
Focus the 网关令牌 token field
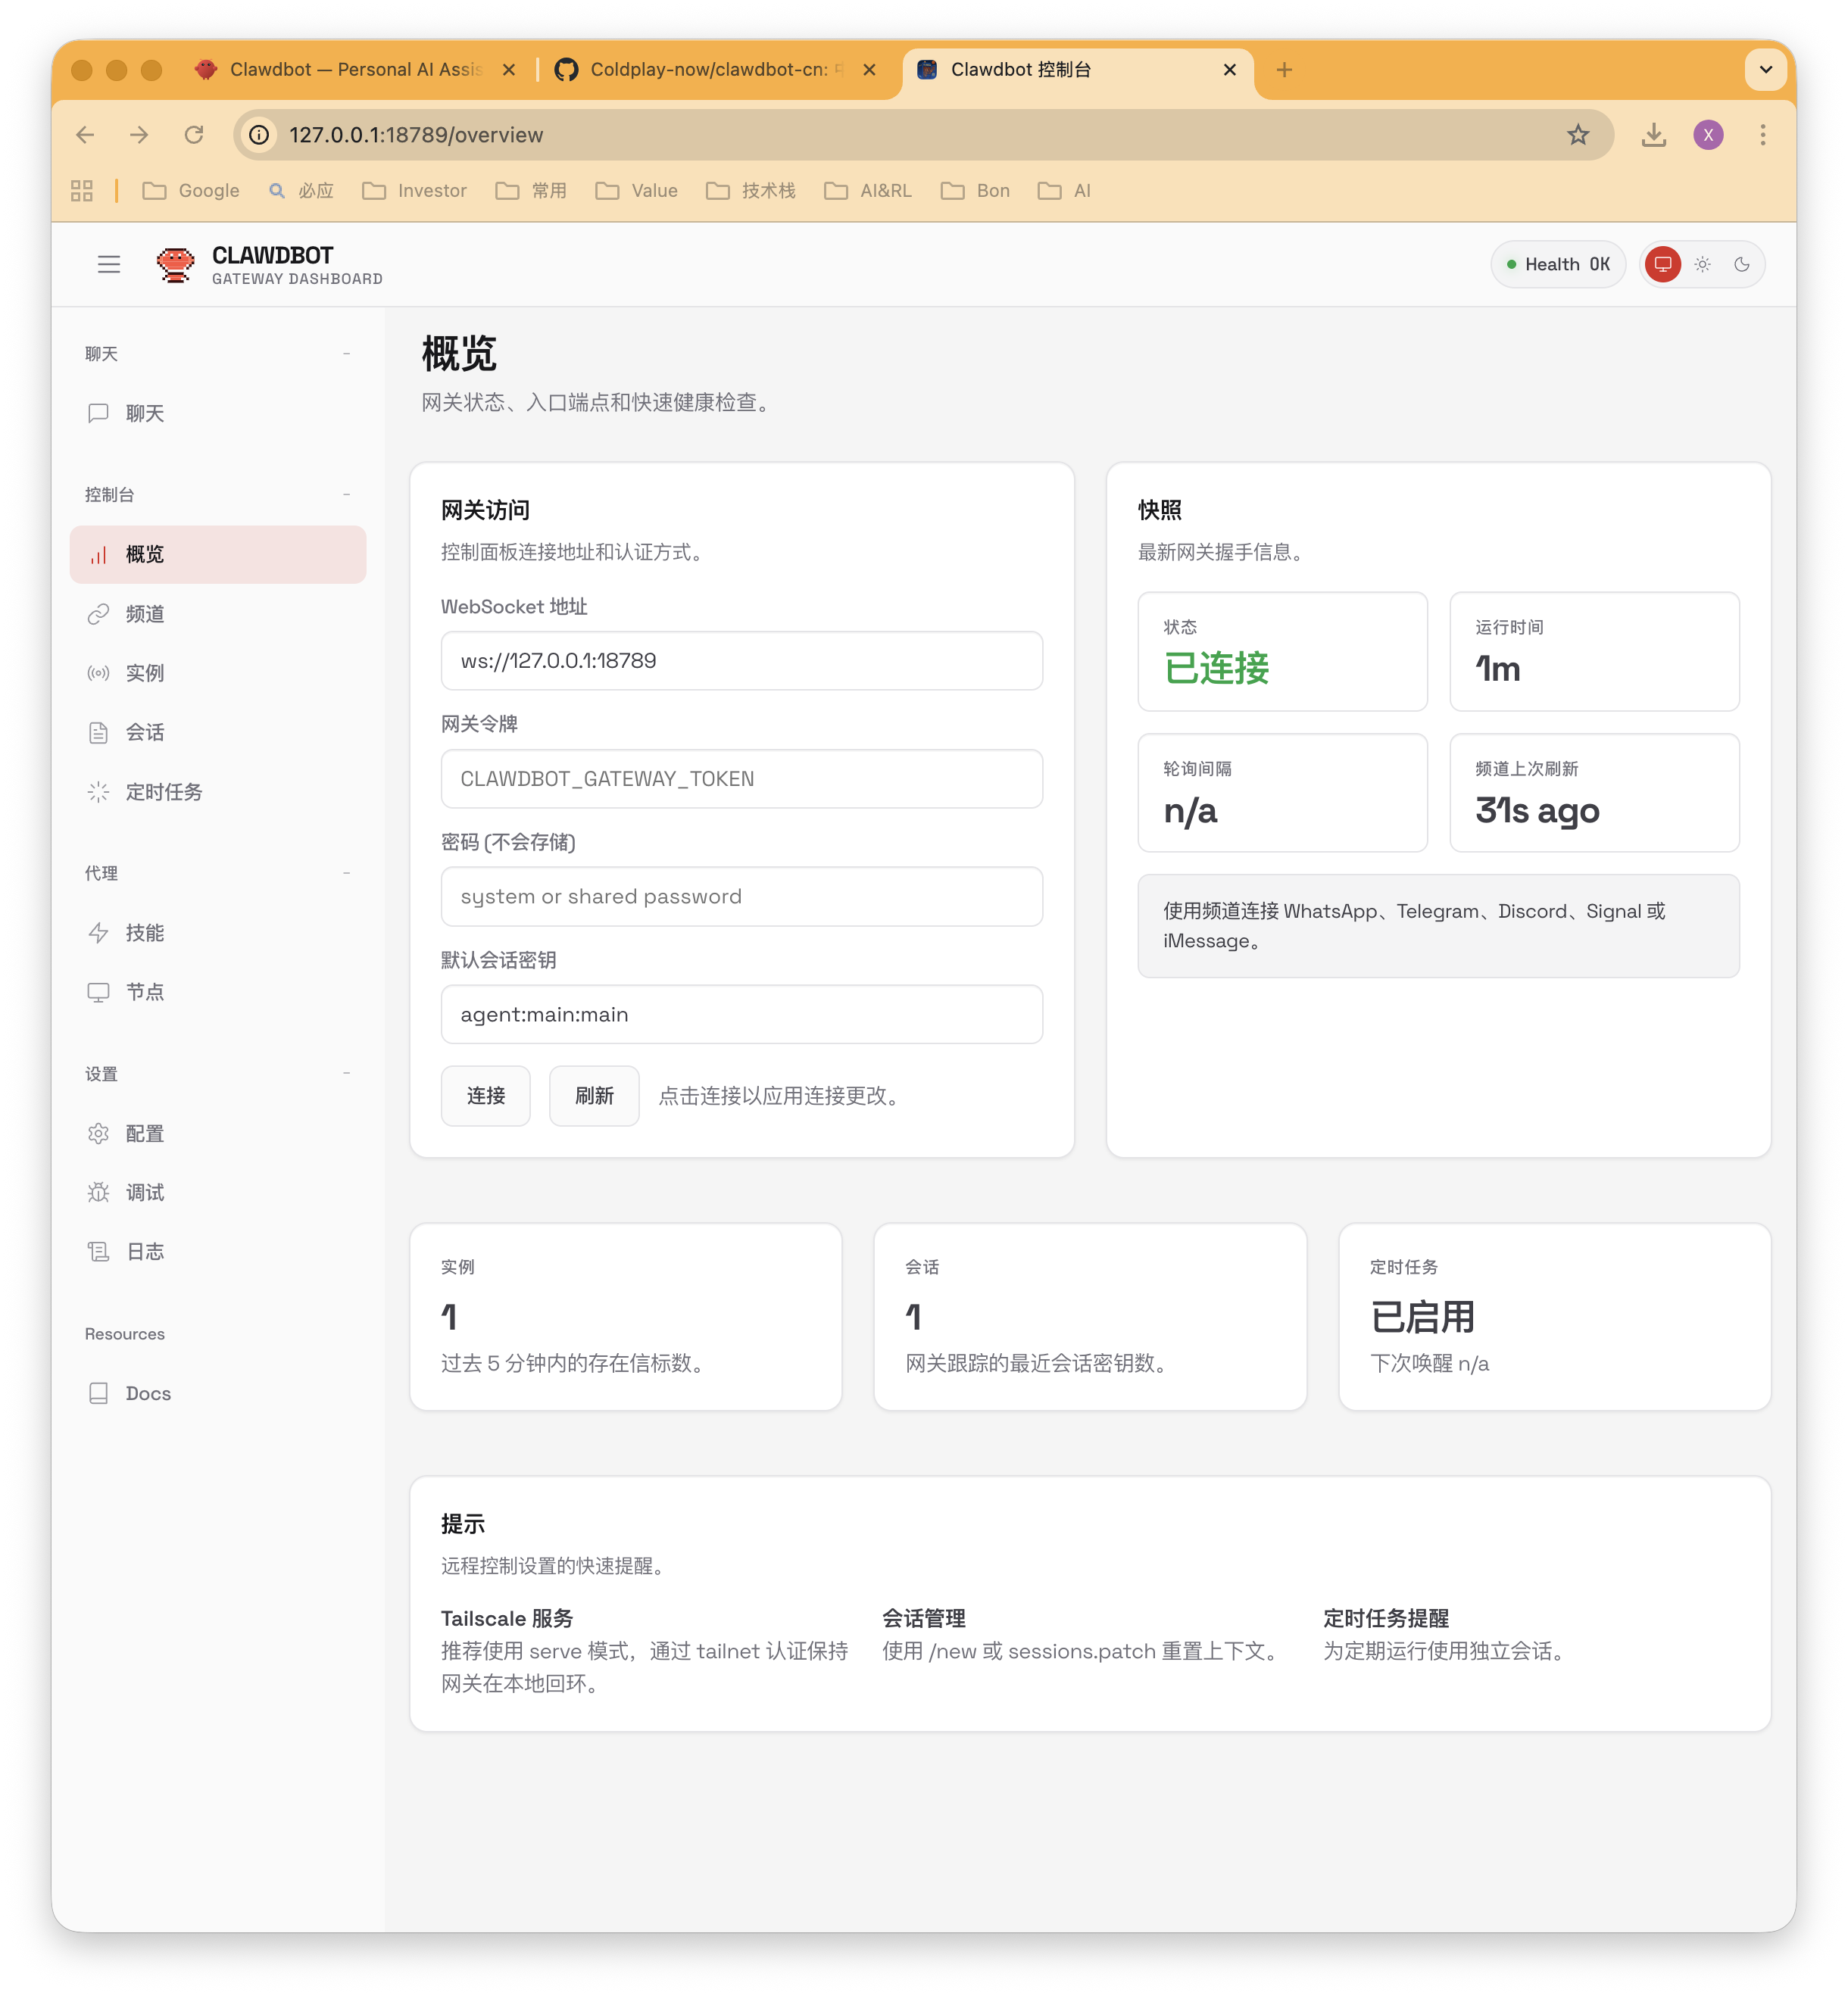(742, 778)
